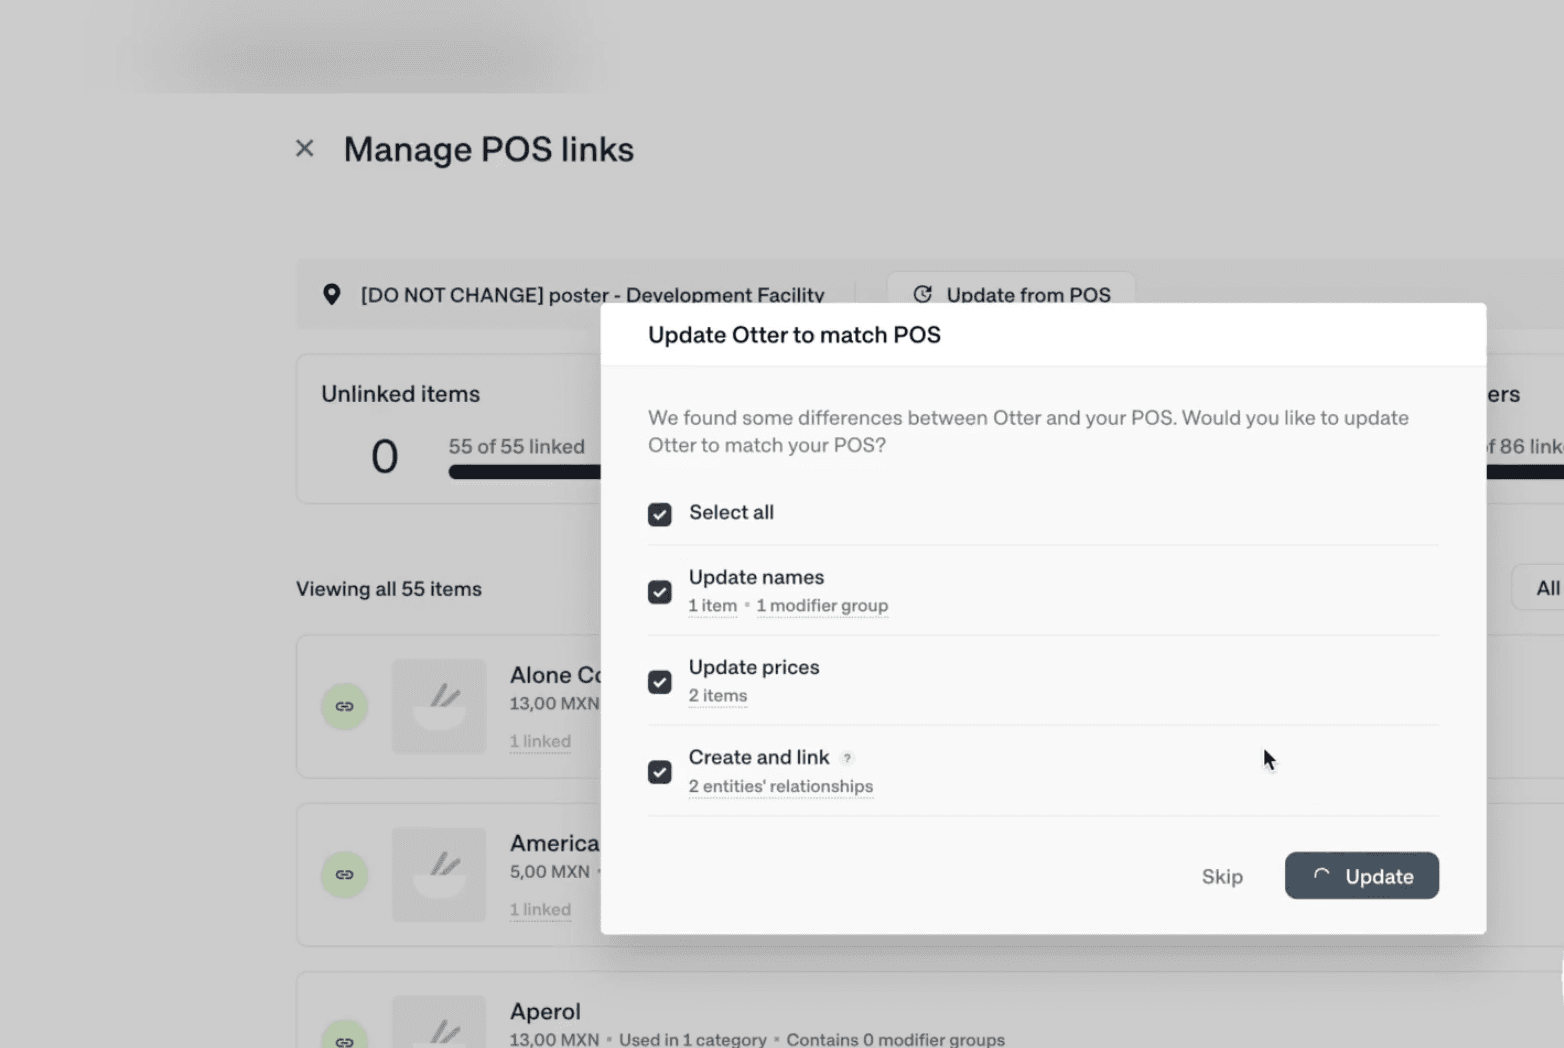Toggle the Create and link checkbox

click(x=660, y=772)
